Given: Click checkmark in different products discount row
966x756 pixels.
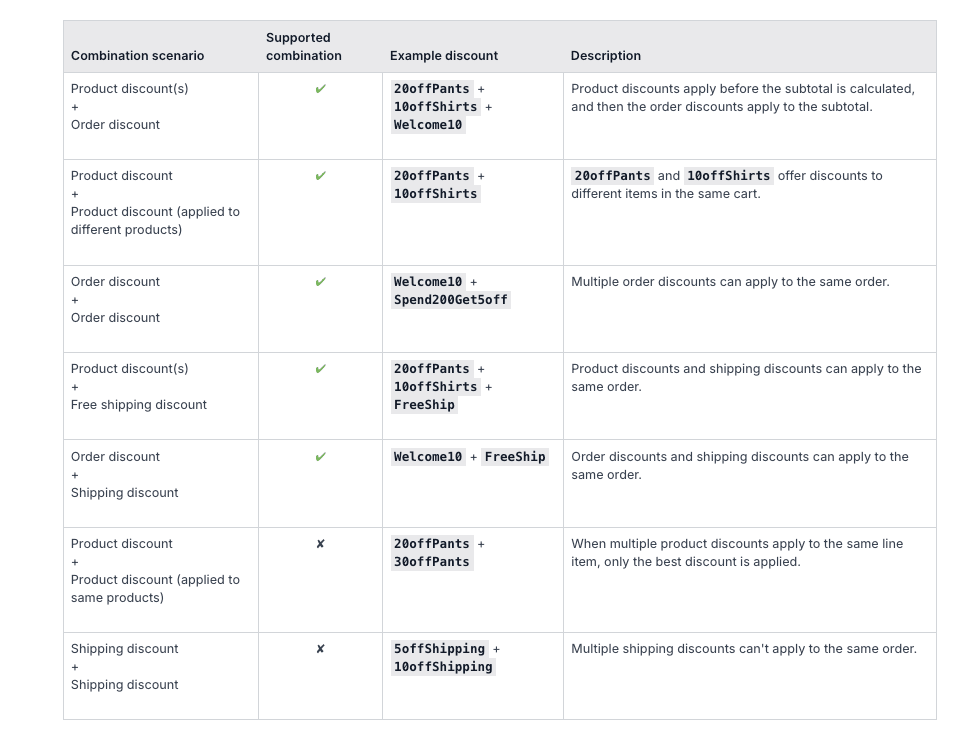Looking at the screenshot, I should pyautogui.click(x=320, y=176).
